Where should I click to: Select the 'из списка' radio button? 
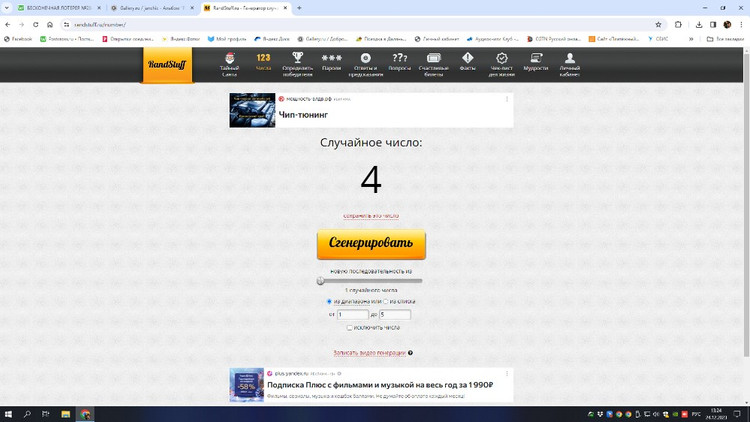(x=385, y=301)
